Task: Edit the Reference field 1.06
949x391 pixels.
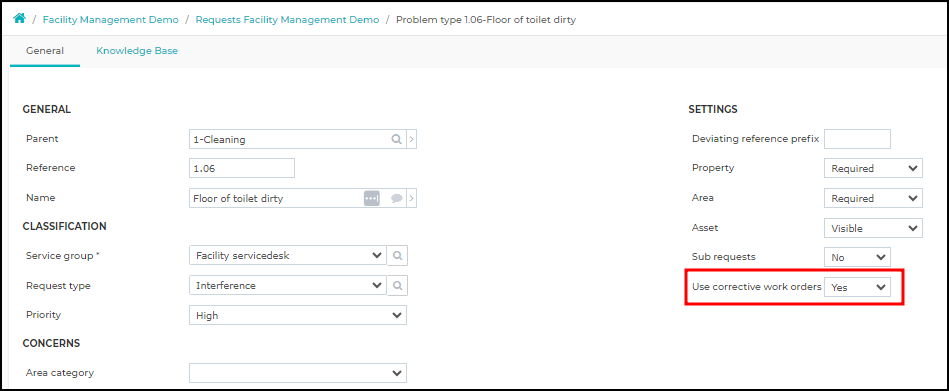Action: (242, 168)
